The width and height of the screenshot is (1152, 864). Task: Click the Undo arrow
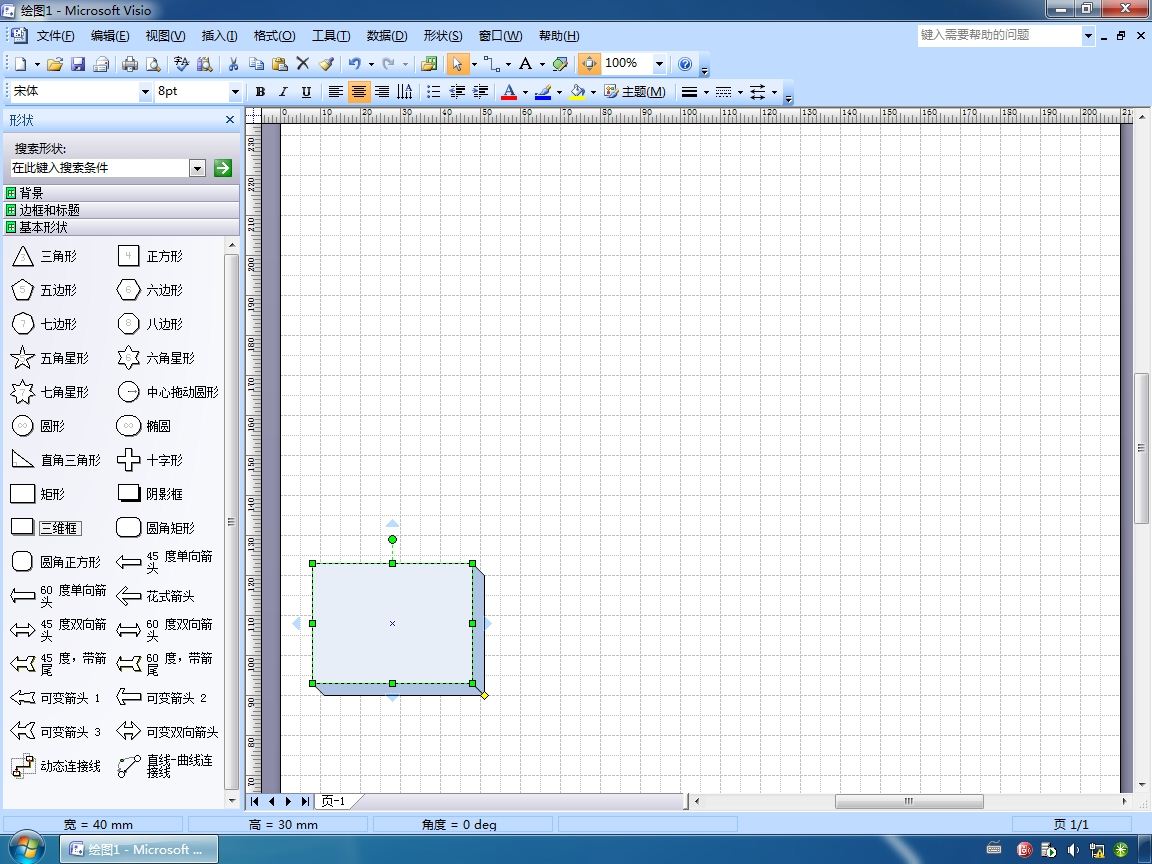pyautogui.click(x=355, y=64)
